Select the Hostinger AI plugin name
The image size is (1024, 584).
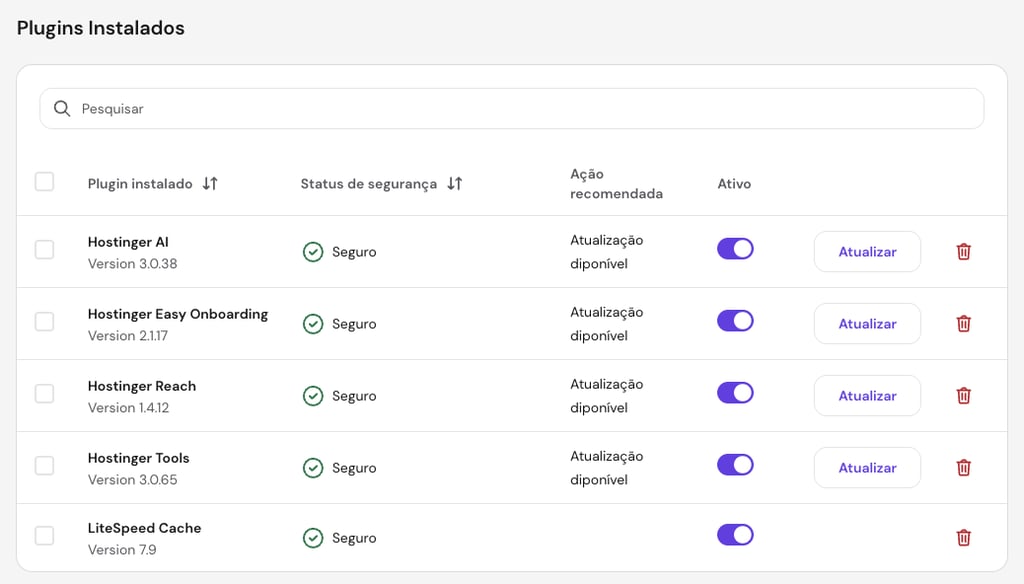click(128, 242)
